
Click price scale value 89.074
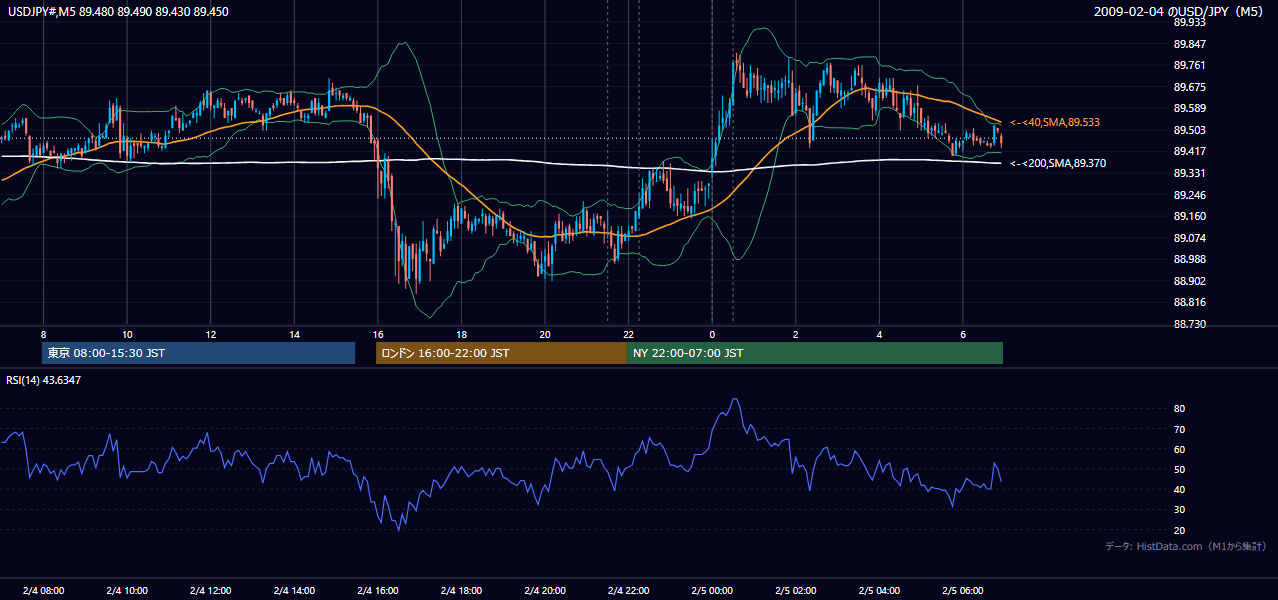click(1190, 238)
